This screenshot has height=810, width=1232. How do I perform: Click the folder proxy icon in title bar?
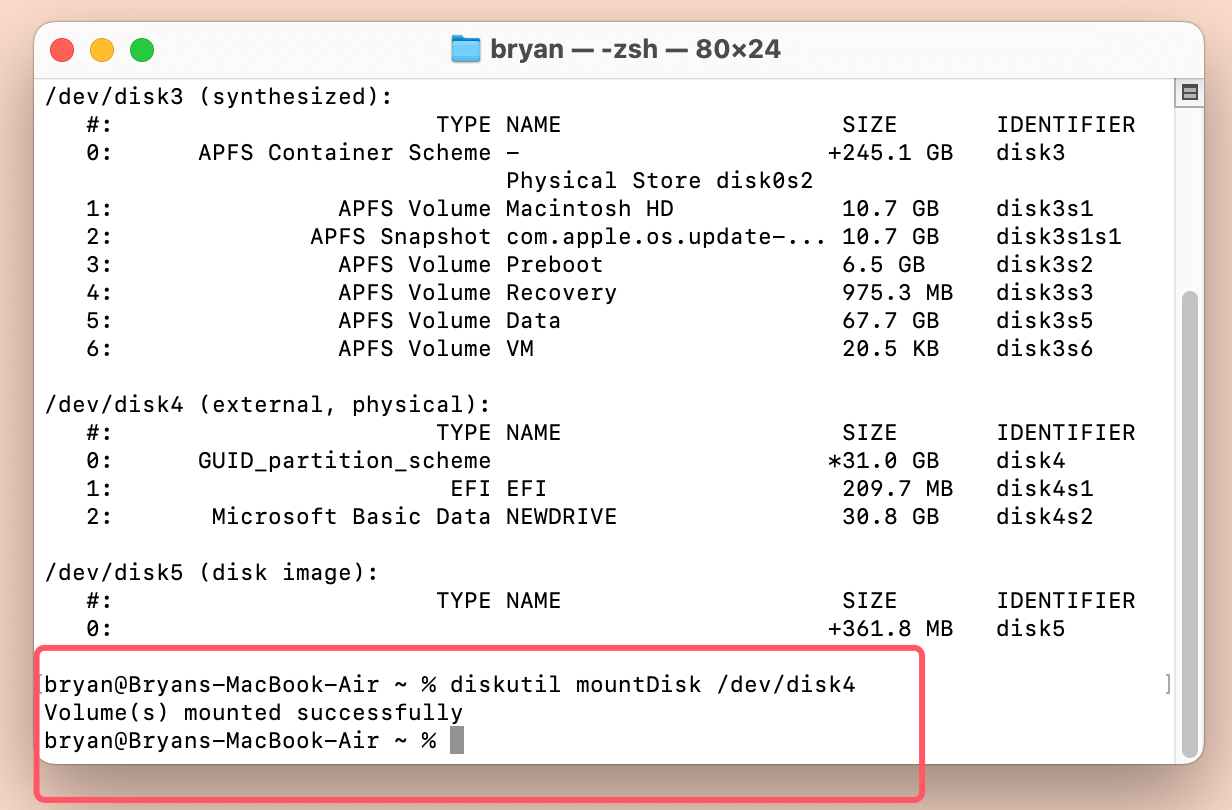click(x=466, y=49)
